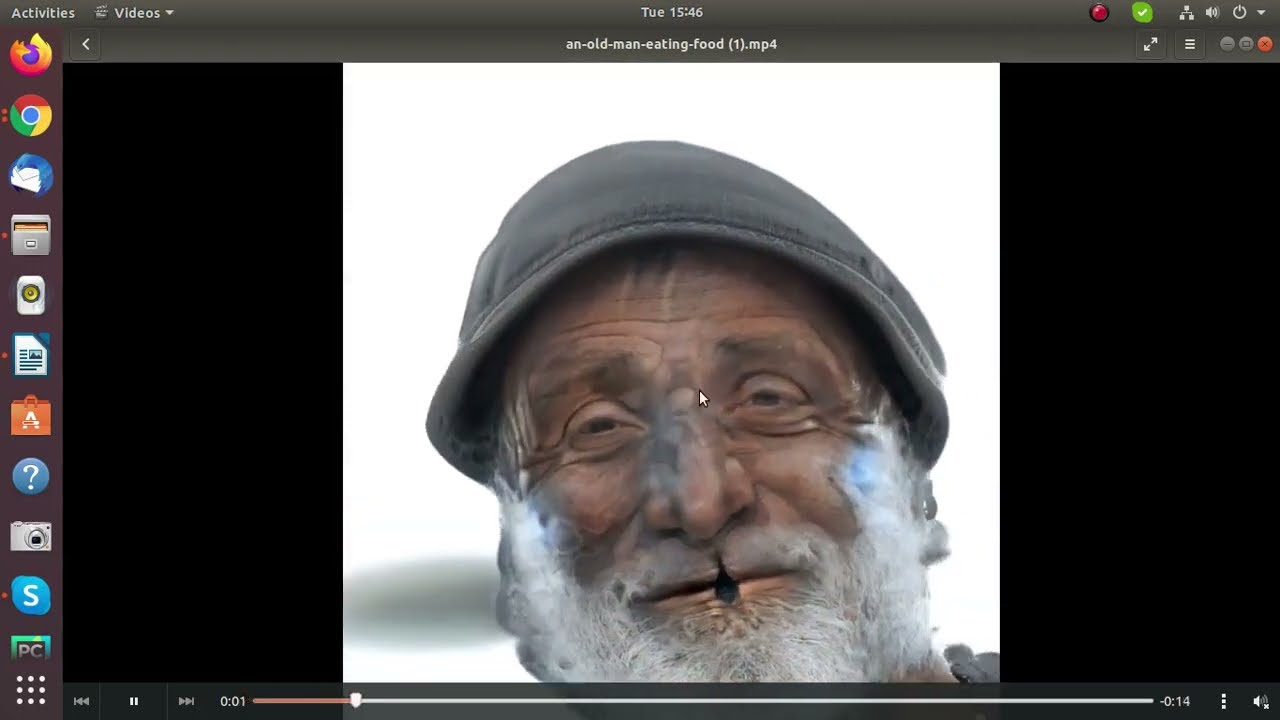This screenshot has height=720, width=1280.
Task: Launch Firefox from the dock
Action: point(31,55)
